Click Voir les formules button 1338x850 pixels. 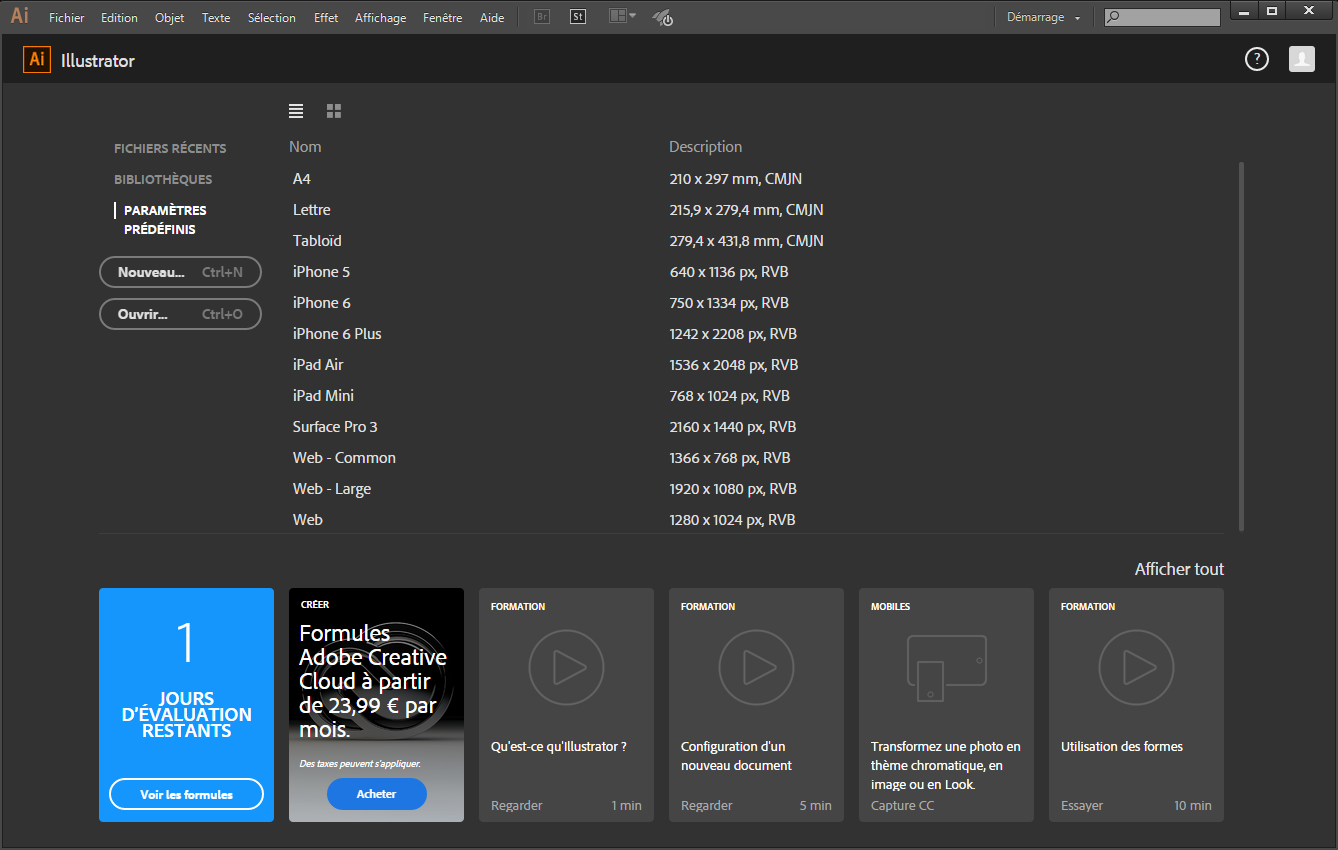(x=186, y=794)
